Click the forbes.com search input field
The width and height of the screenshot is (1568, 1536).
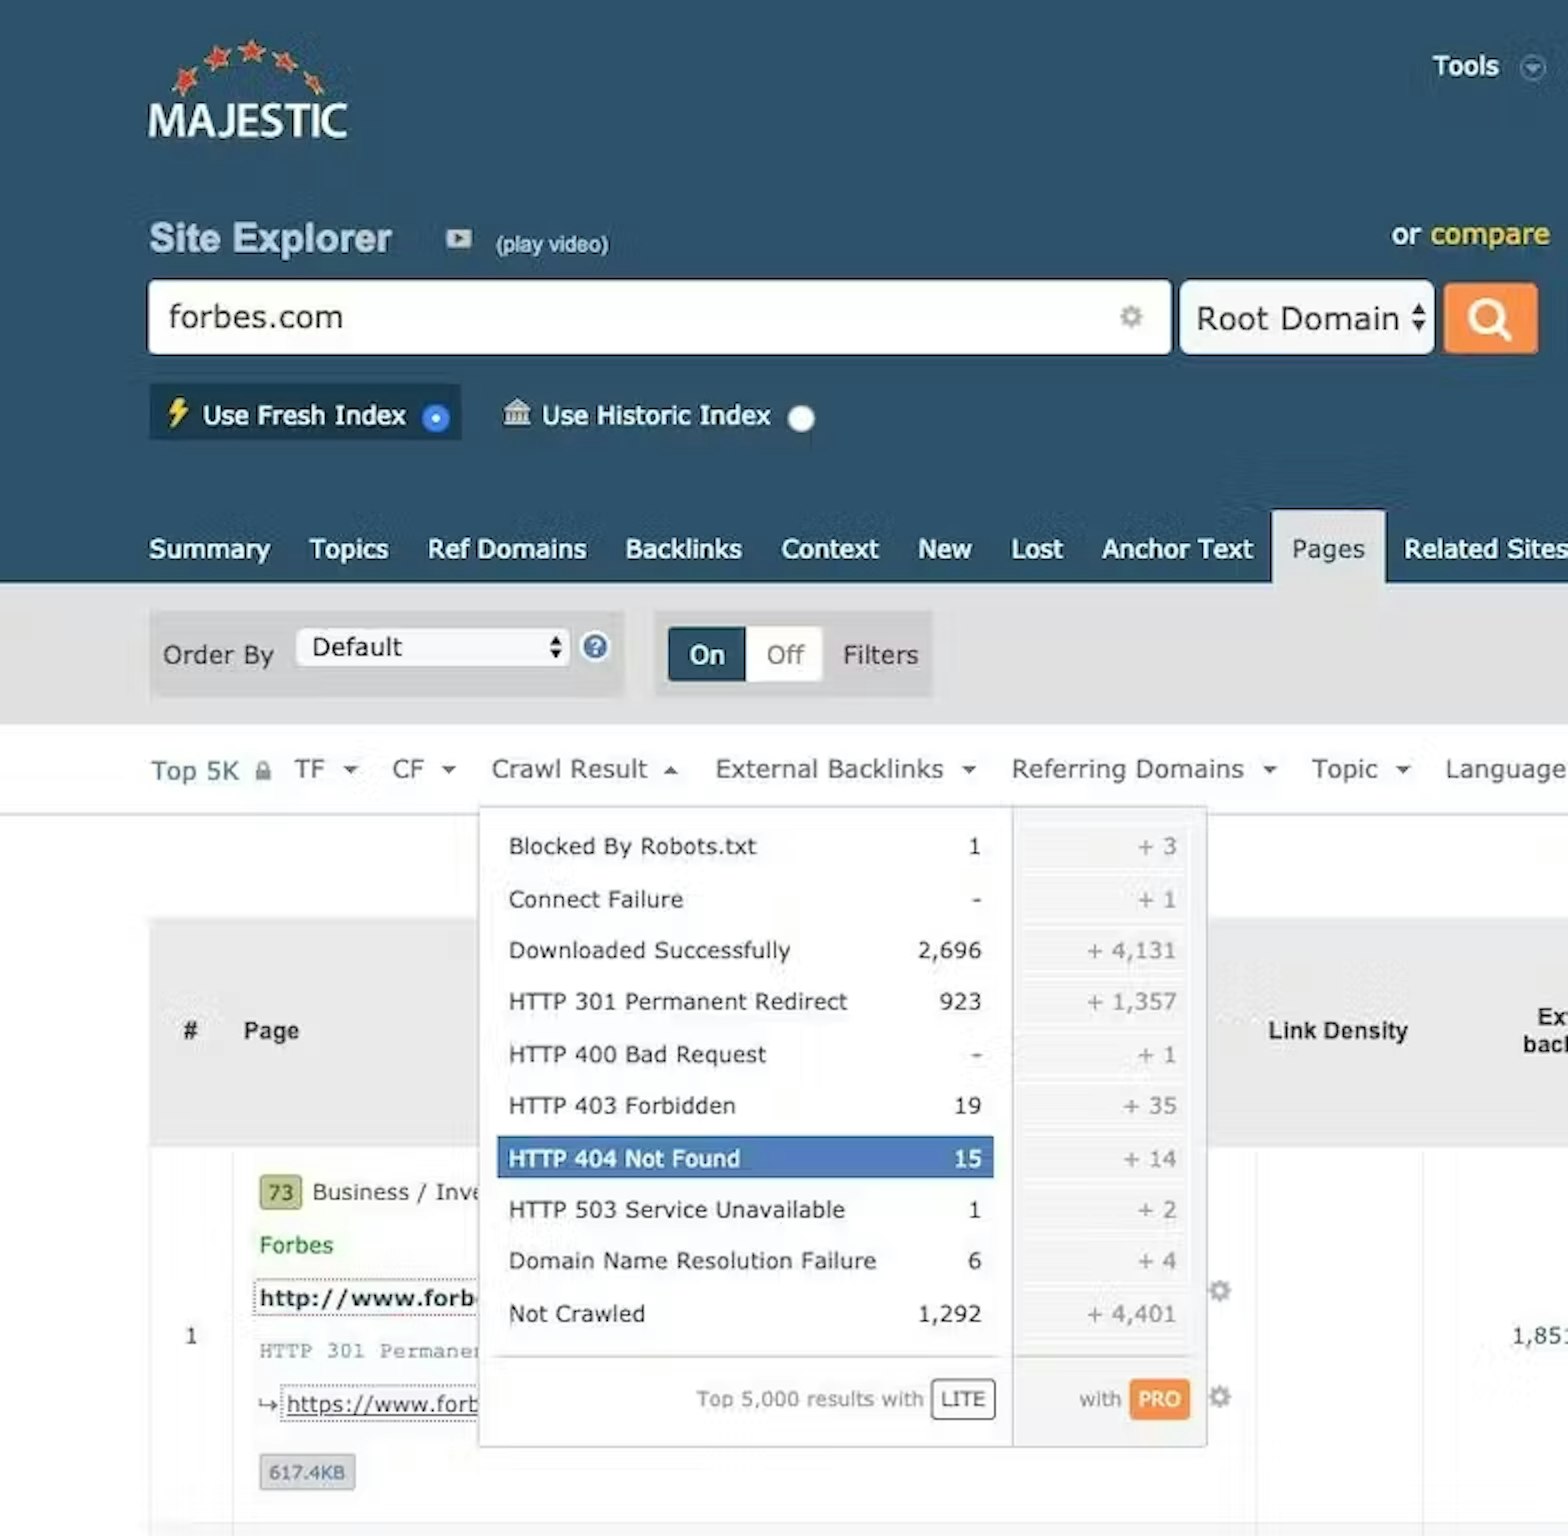pos(630,317)
